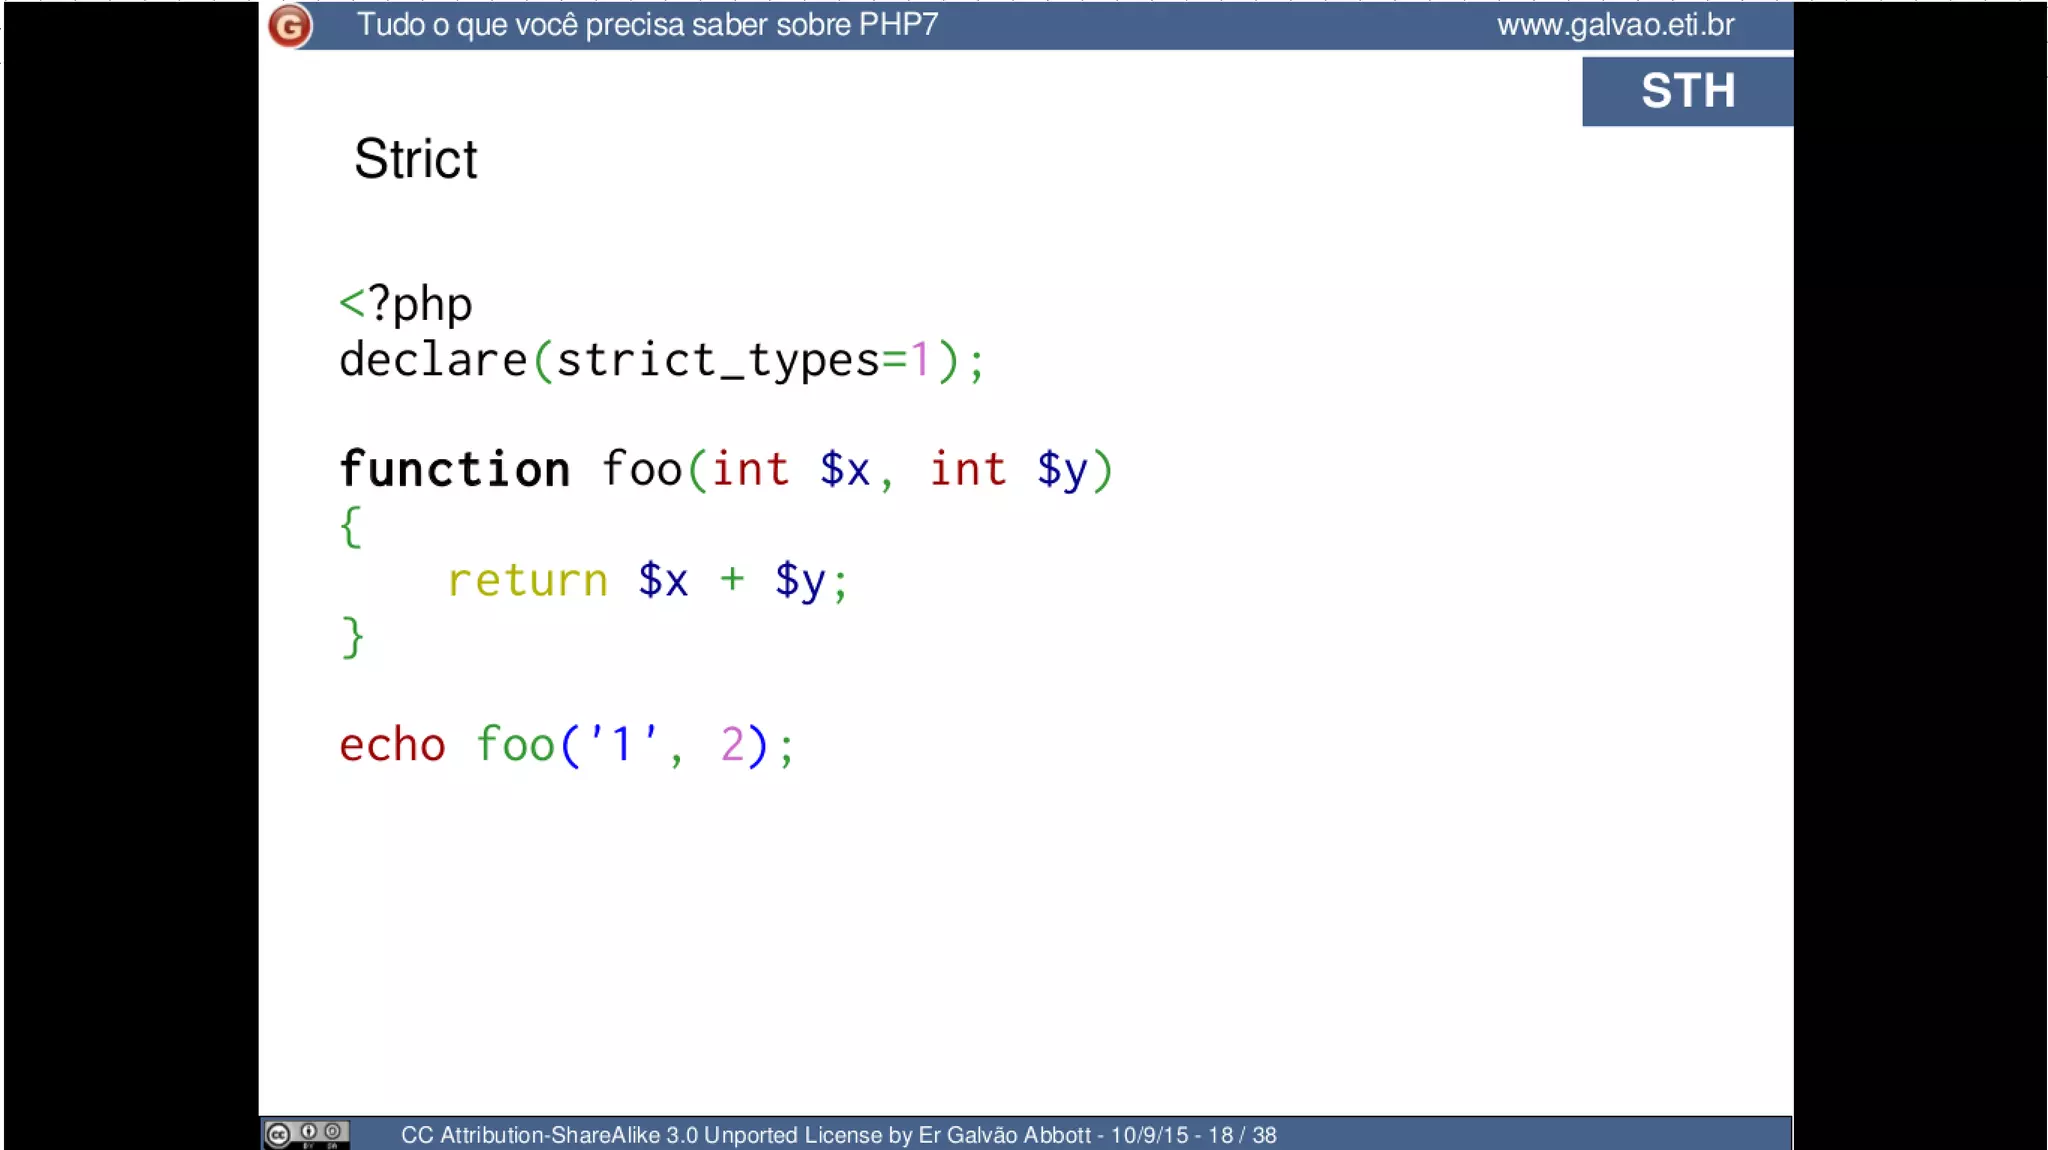Click the echo keyword

(x=392, y=745)
